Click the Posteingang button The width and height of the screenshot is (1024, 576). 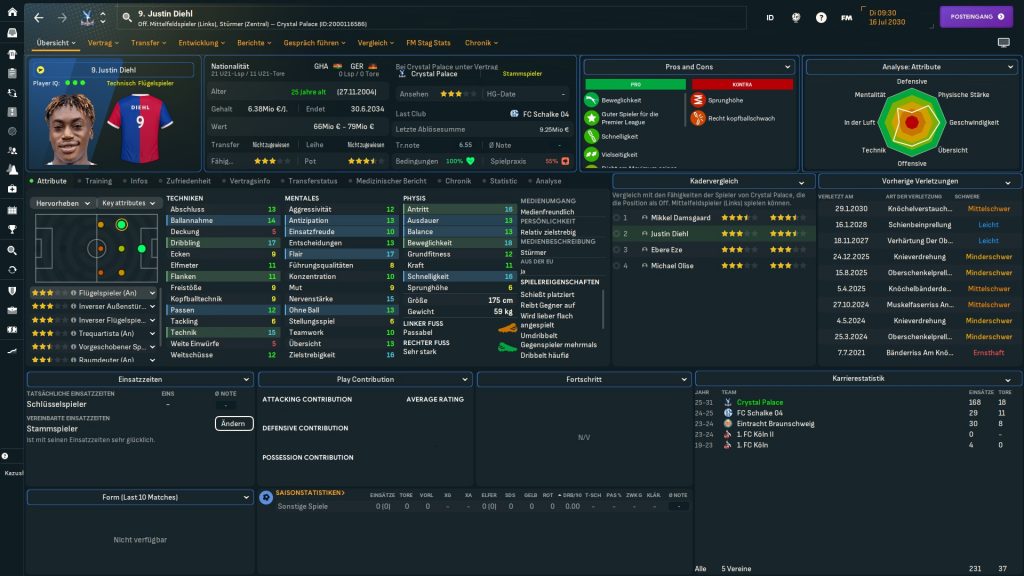968,17
